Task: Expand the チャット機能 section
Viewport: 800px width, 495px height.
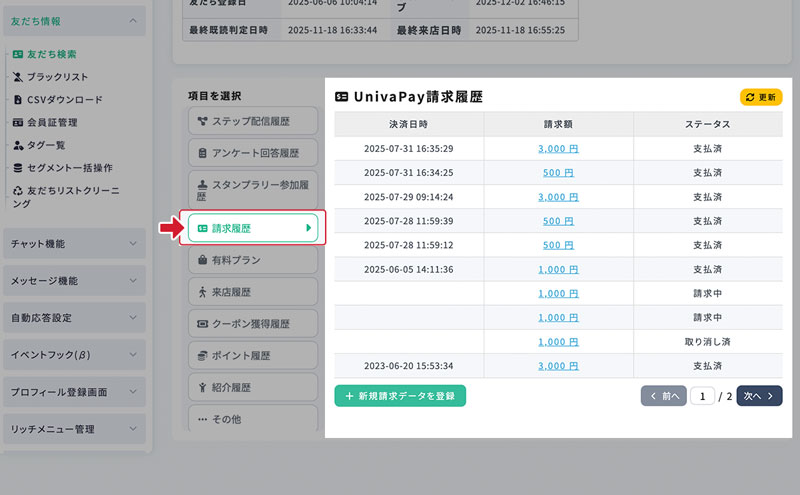Action: pyautogui.click(x=133, y=244)
